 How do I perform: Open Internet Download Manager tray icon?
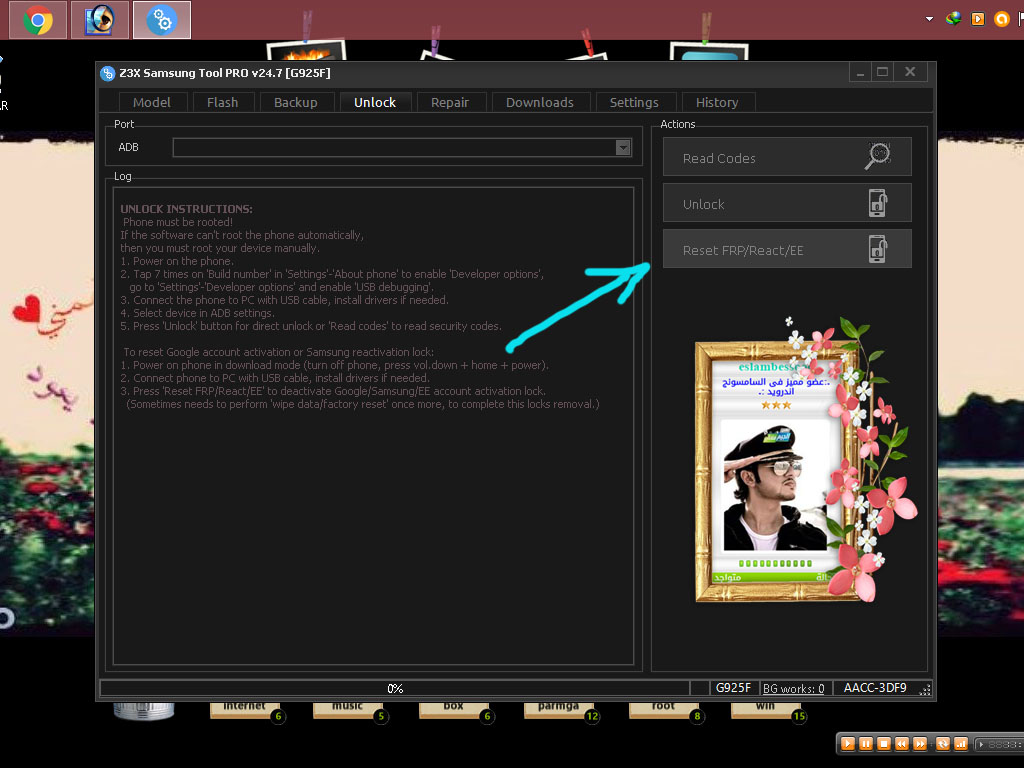(x=953, y=19)
